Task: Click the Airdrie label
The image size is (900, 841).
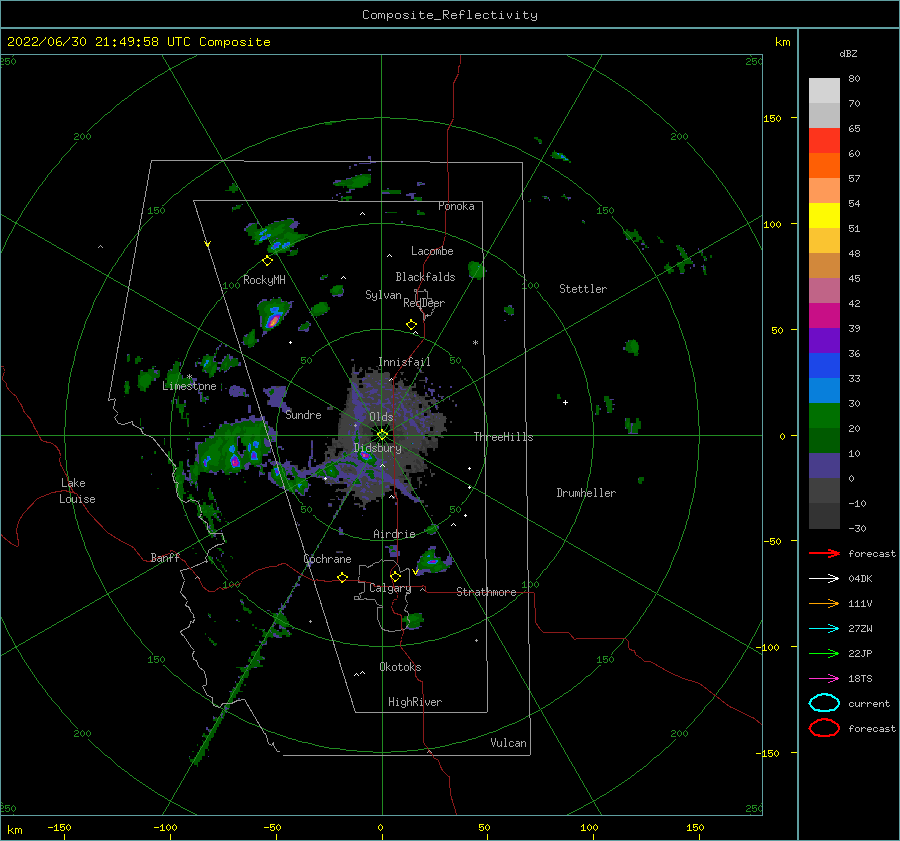Action: pyautogui.click(x=394, y=534)
